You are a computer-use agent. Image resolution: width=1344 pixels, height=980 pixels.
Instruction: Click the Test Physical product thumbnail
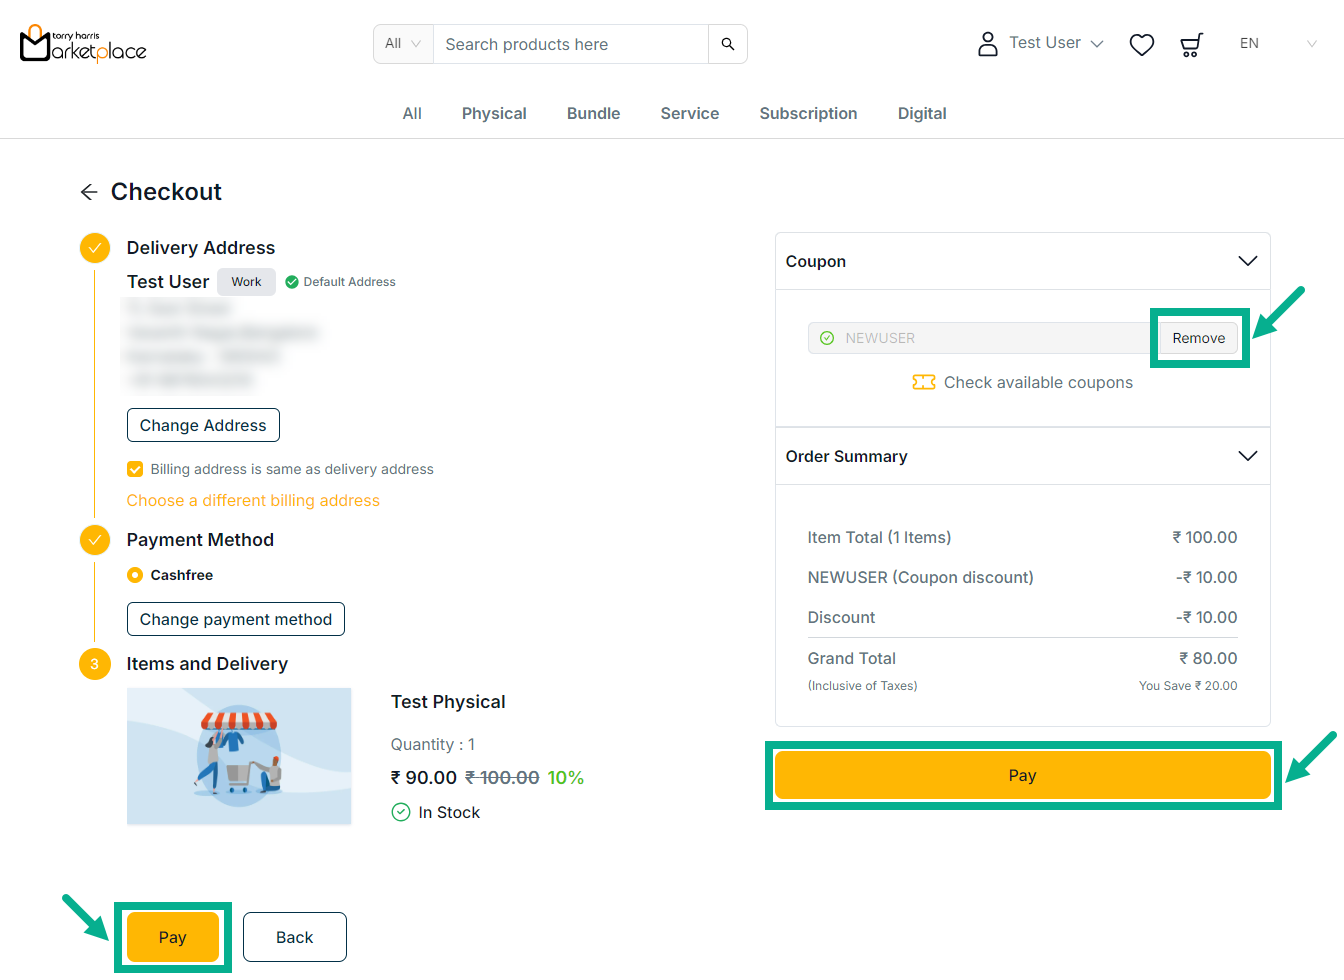(x=239, y=756)
